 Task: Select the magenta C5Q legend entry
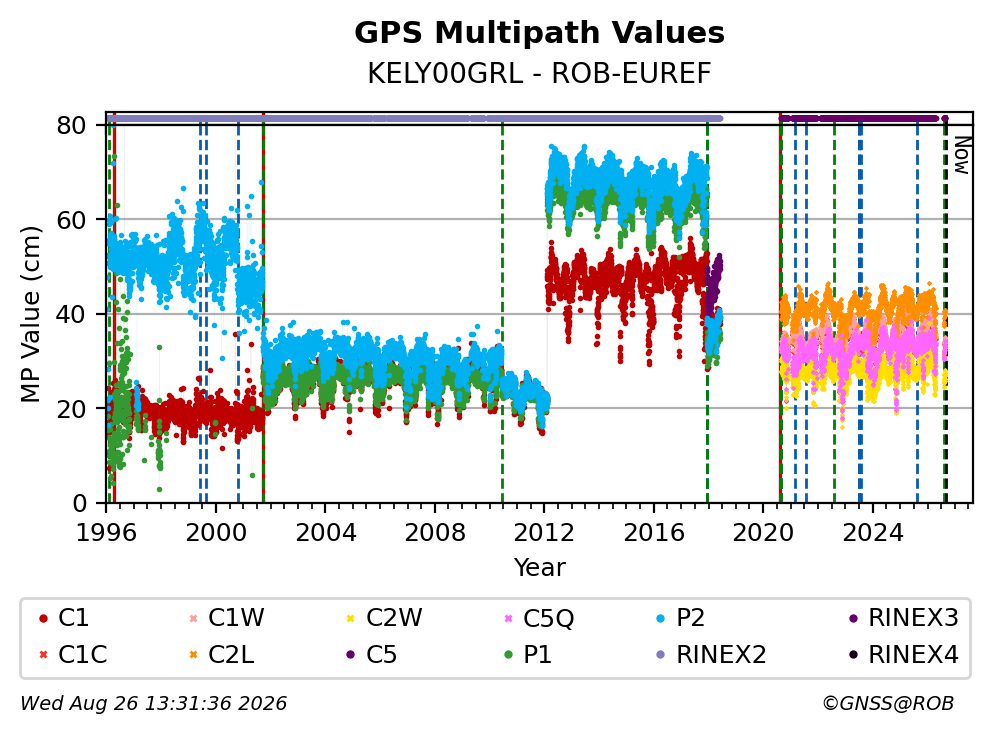[x=538, y=618]
